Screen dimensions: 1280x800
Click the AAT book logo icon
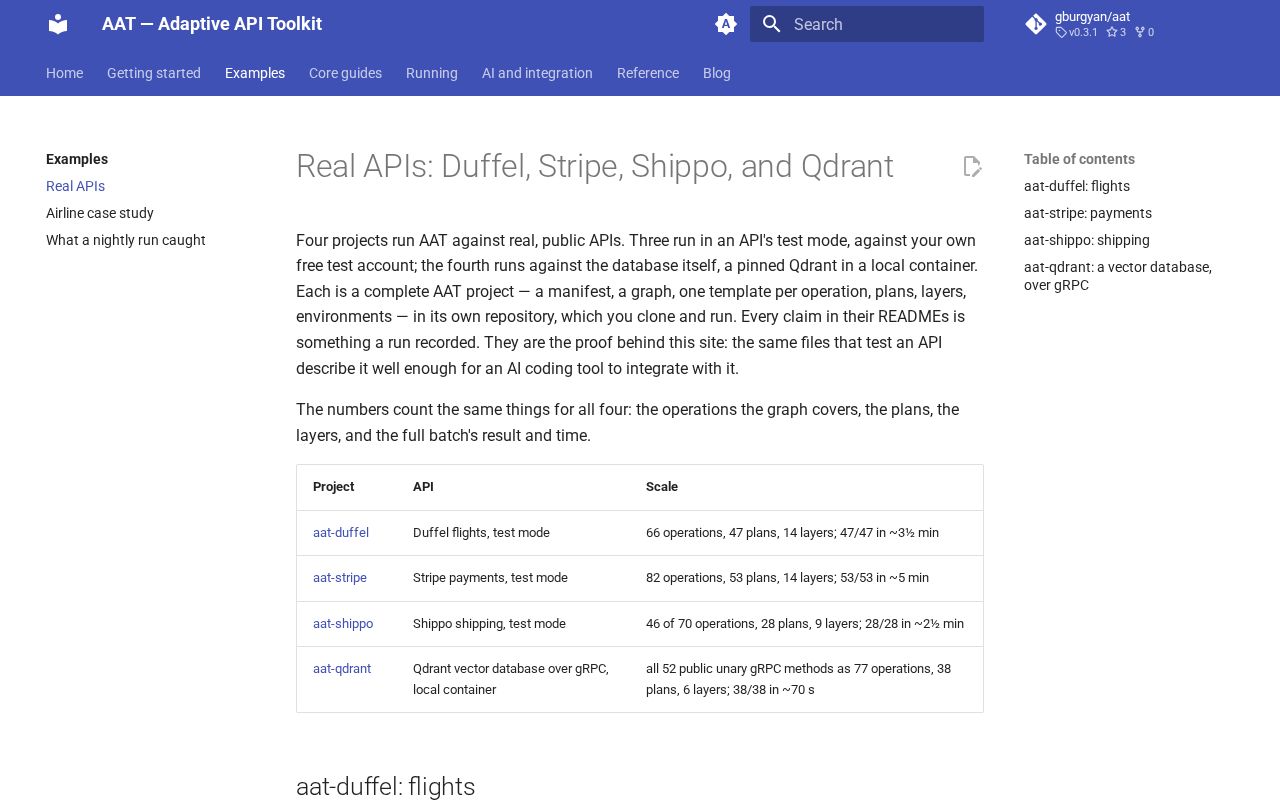[58, 24]
